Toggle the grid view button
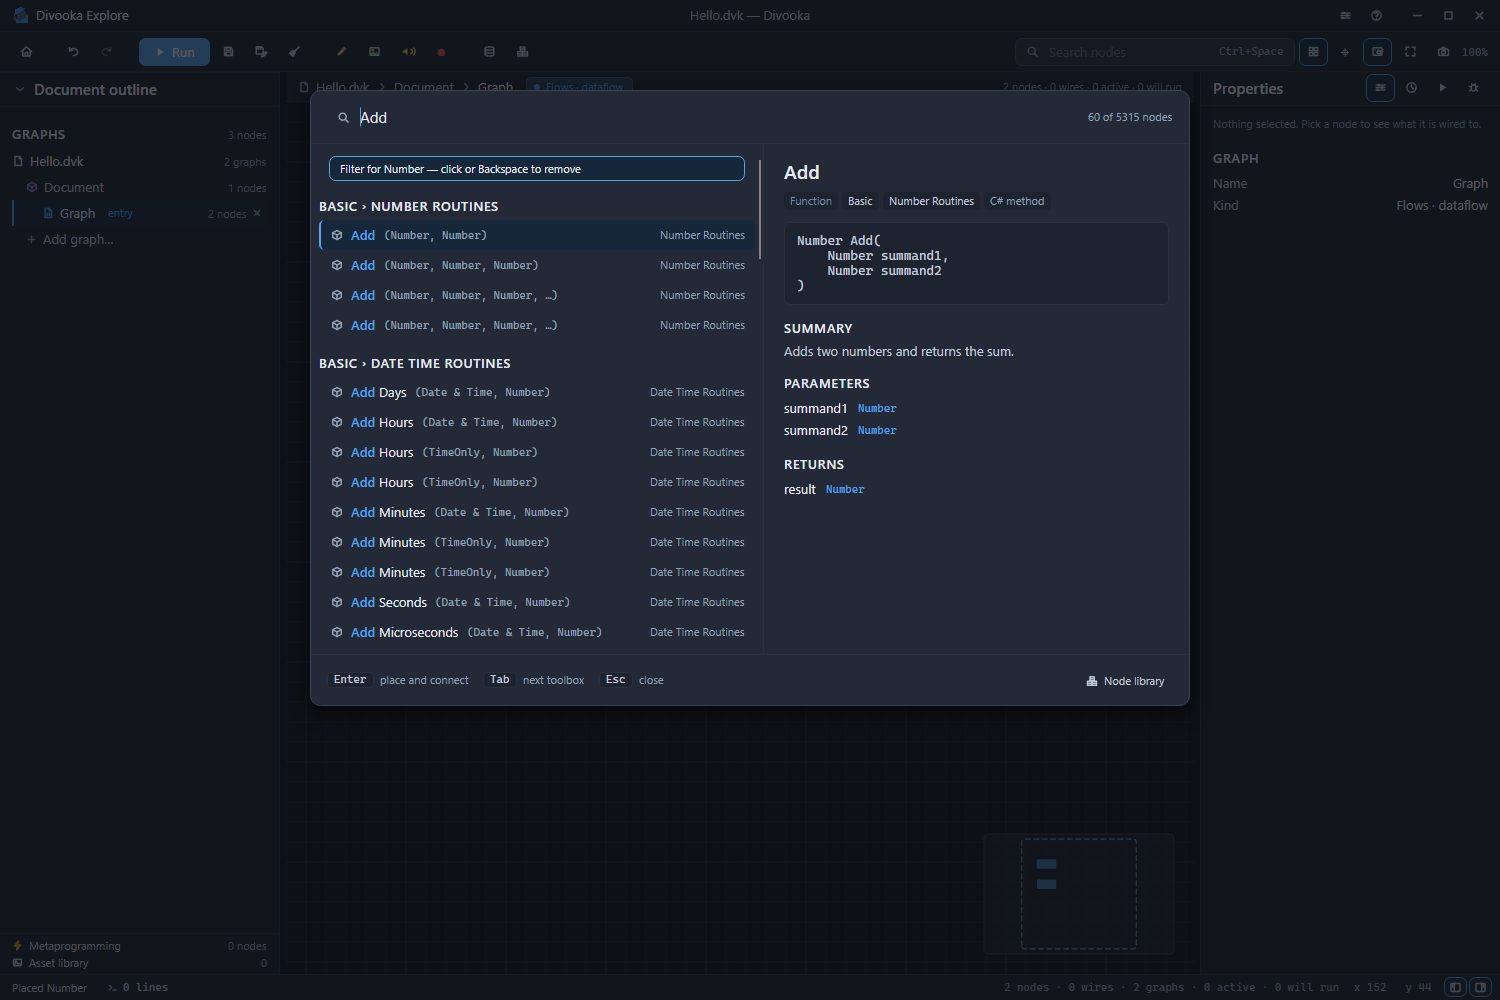This screenshot has width=1500, height=1000. pyautogui.click(x=1313, y=52)
